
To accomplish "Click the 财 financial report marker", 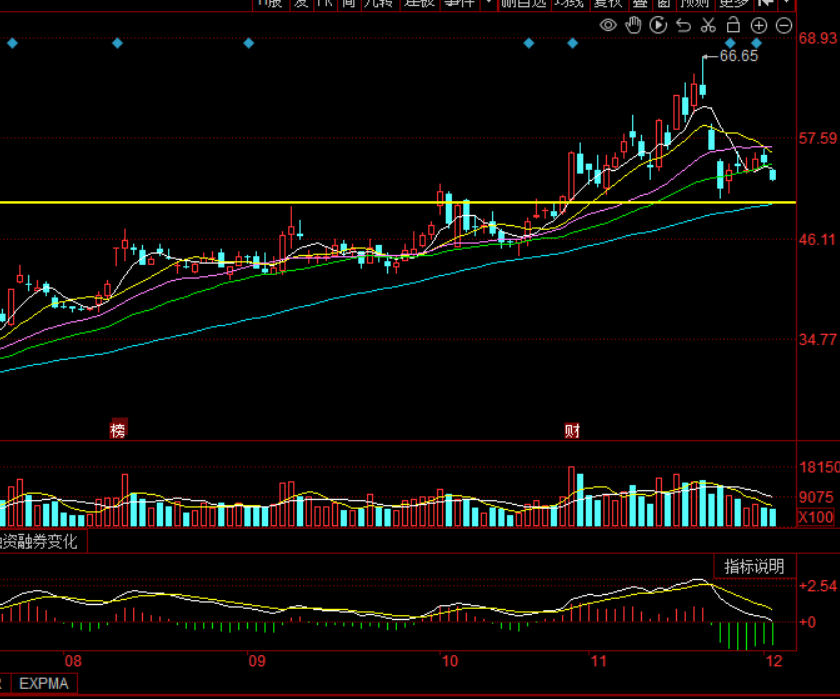I will (572, 430).
